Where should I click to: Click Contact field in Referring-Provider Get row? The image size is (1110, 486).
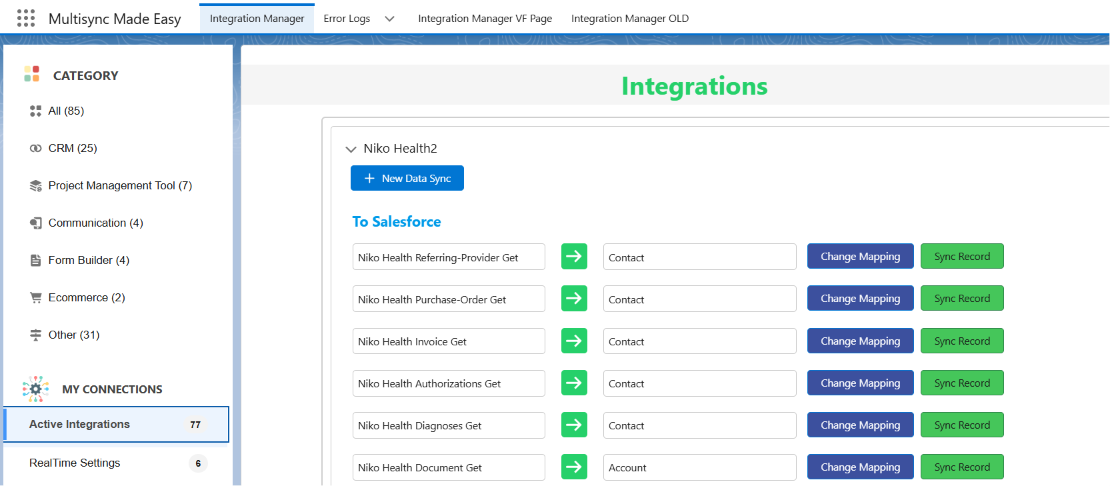pos(700,257)
